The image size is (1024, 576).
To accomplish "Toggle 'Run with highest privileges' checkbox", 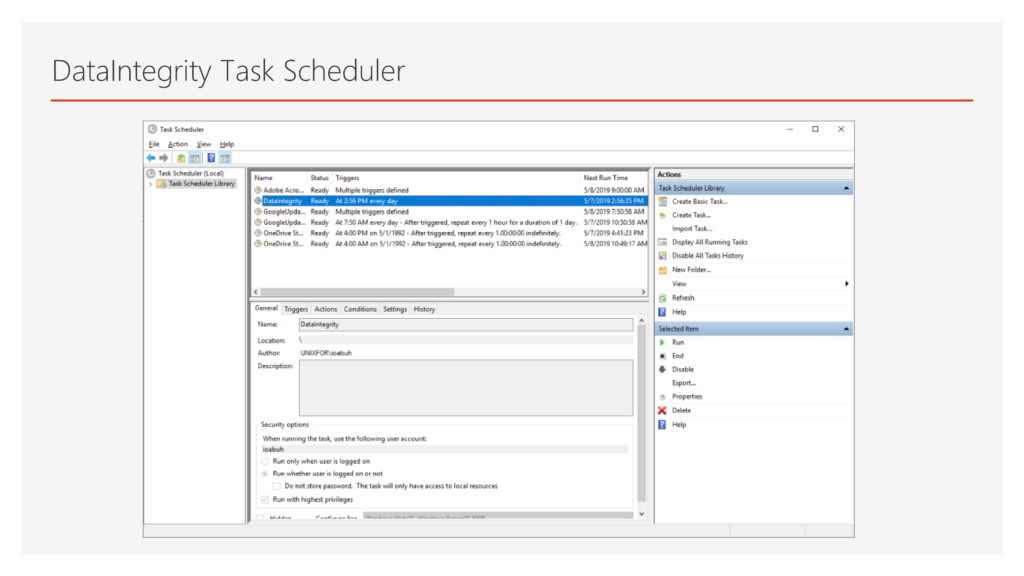I will [x=264, y=499].
